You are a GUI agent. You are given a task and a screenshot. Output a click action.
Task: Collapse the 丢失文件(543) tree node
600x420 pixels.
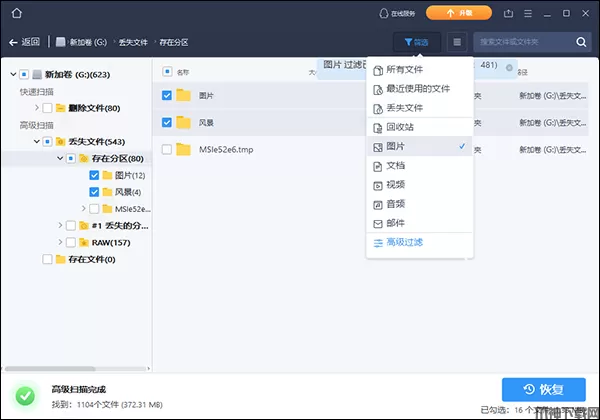pos(35,142)
